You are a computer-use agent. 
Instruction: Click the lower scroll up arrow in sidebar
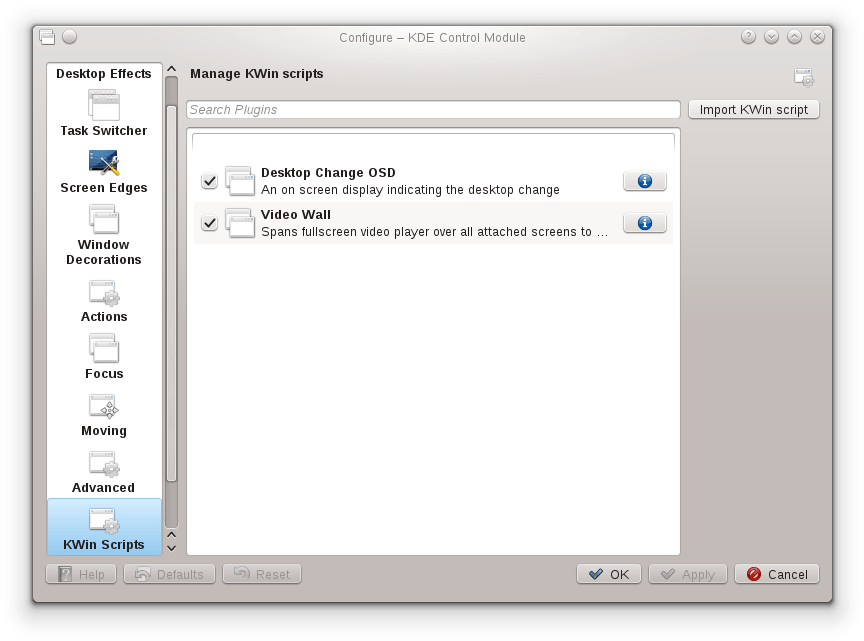pyautogui.click(x=171, y=535)
